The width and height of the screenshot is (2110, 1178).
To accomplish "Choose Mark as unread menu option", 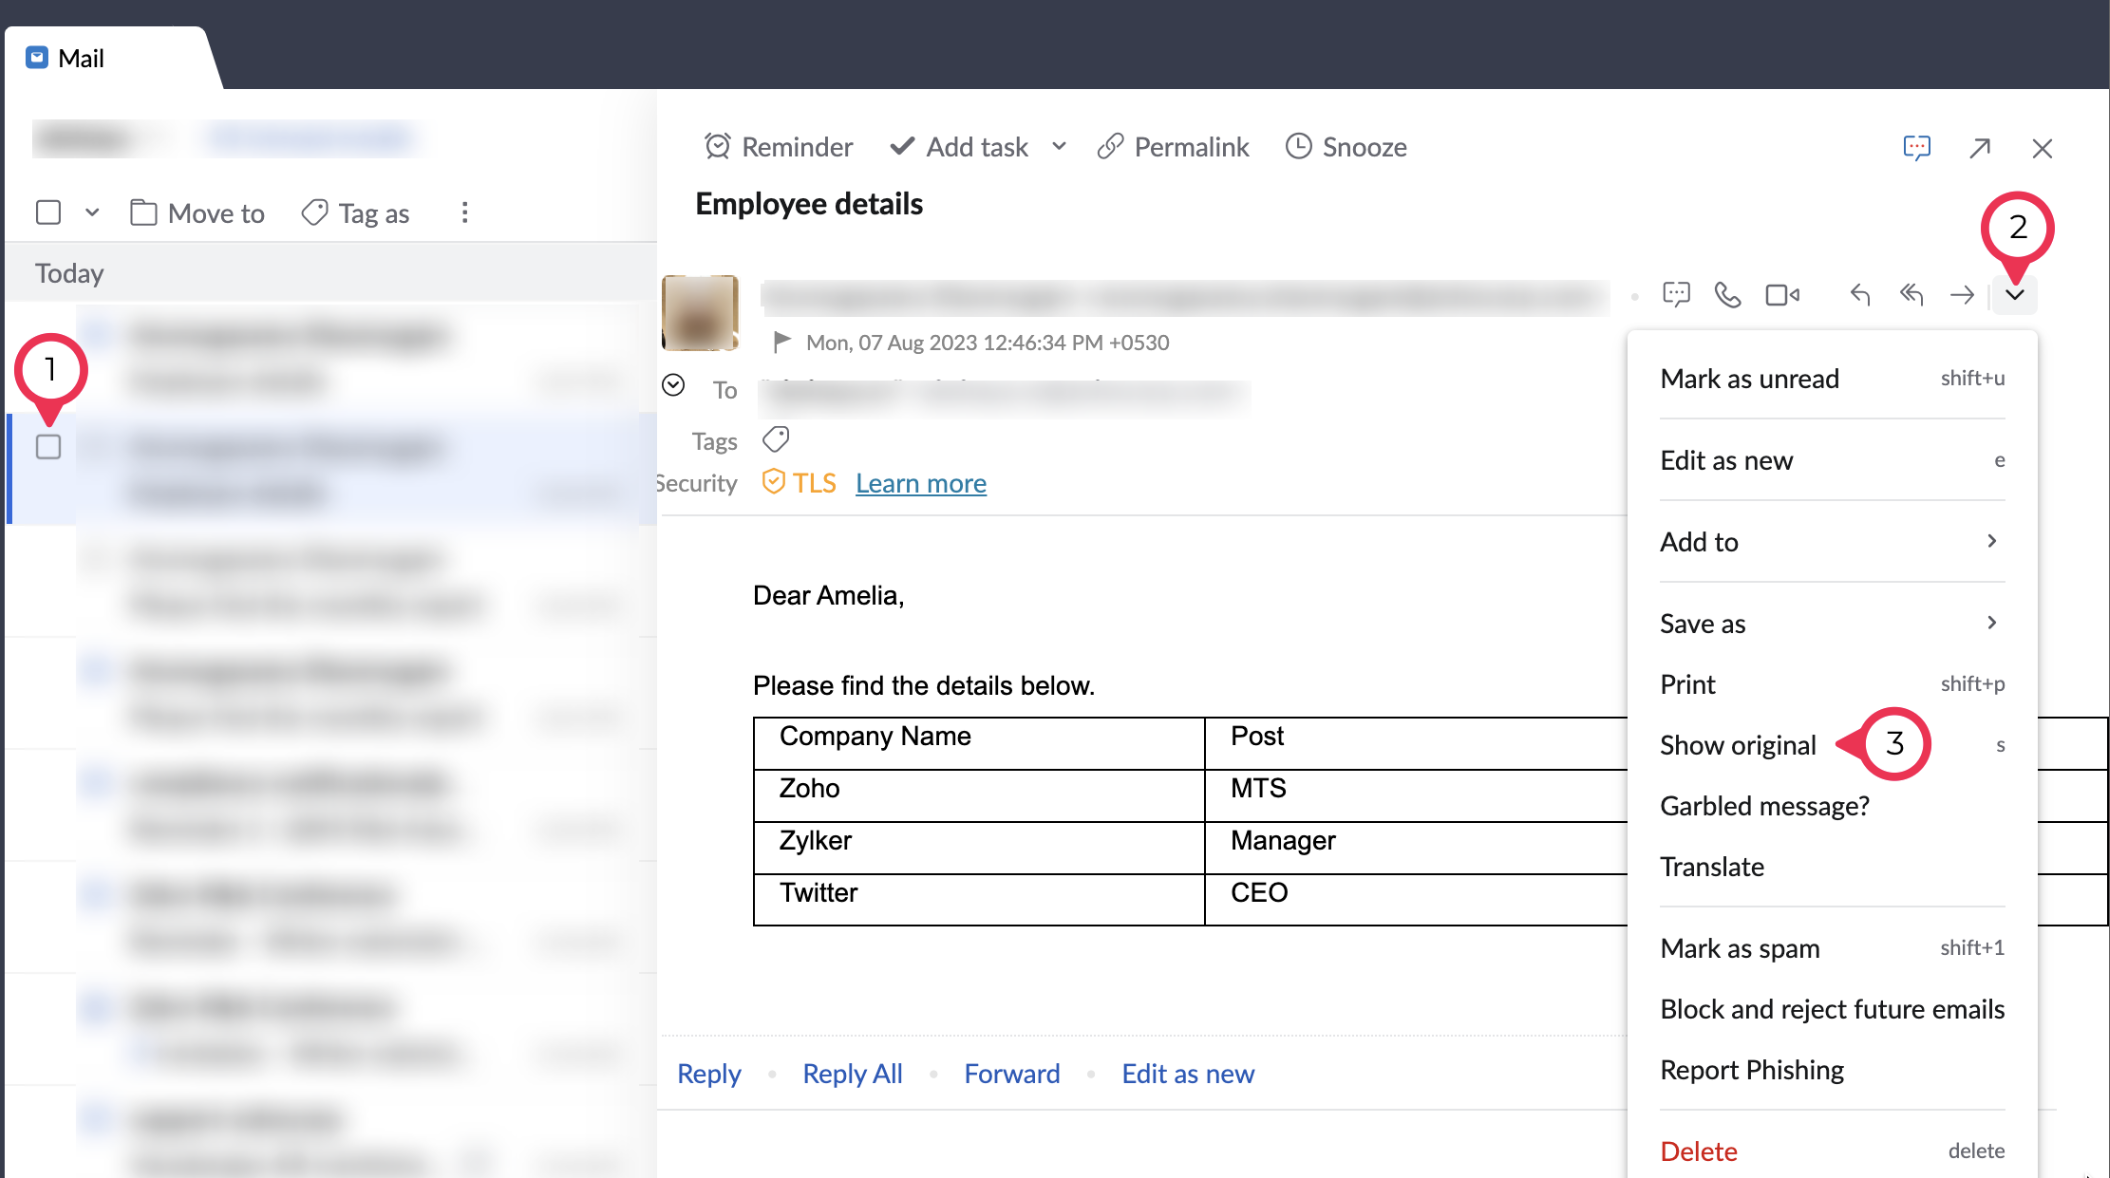I will click(x=1749, y=379).
